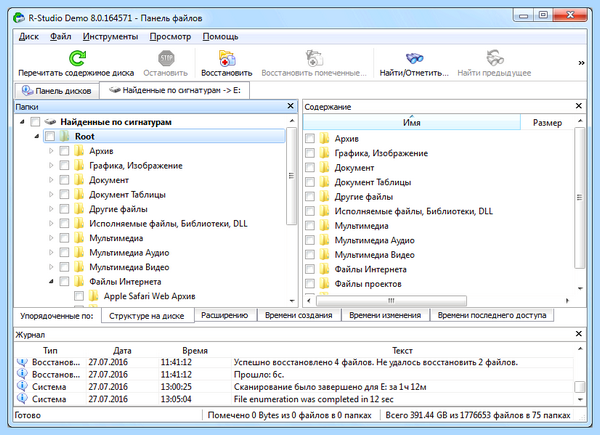Expand the Мультимедиа Аудио tree node
Screen dimensions: 600x435
[51, 253]
